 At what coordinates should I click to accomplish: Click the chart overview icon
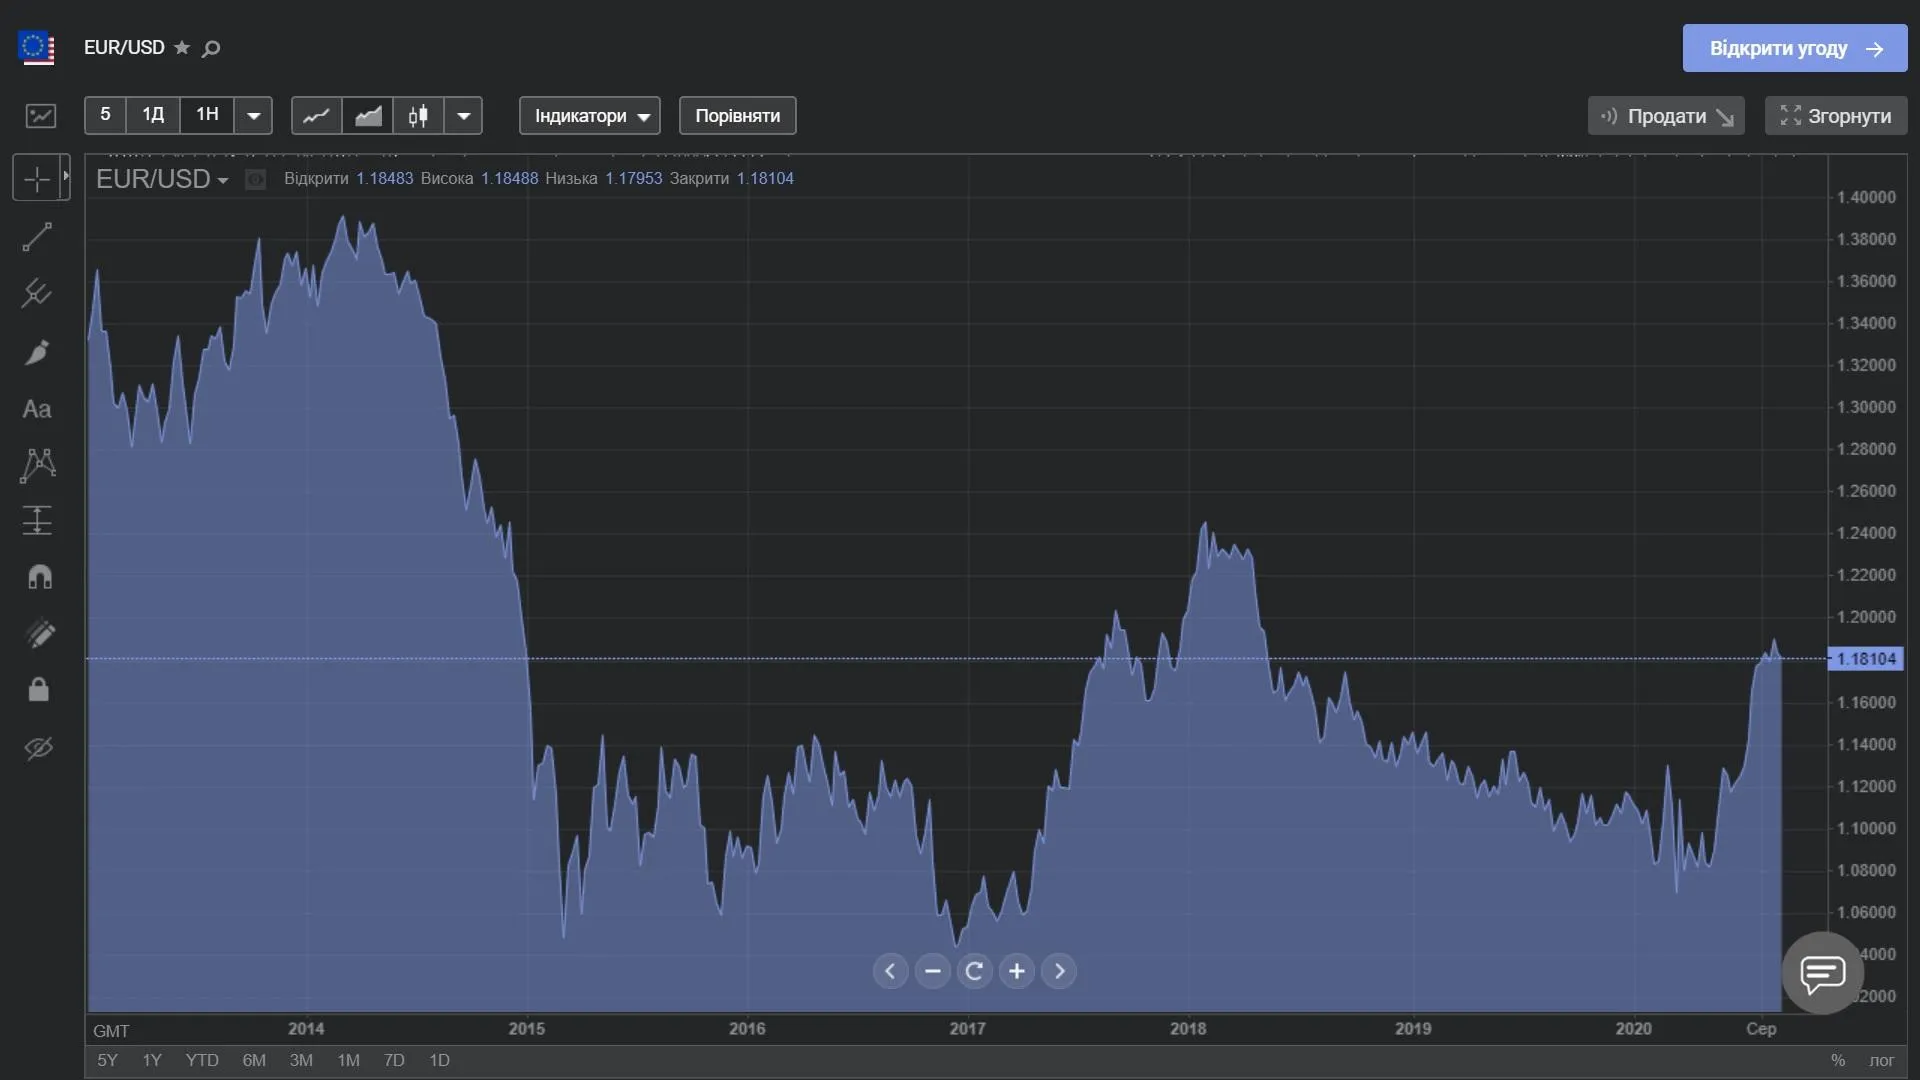coord(41,116)
